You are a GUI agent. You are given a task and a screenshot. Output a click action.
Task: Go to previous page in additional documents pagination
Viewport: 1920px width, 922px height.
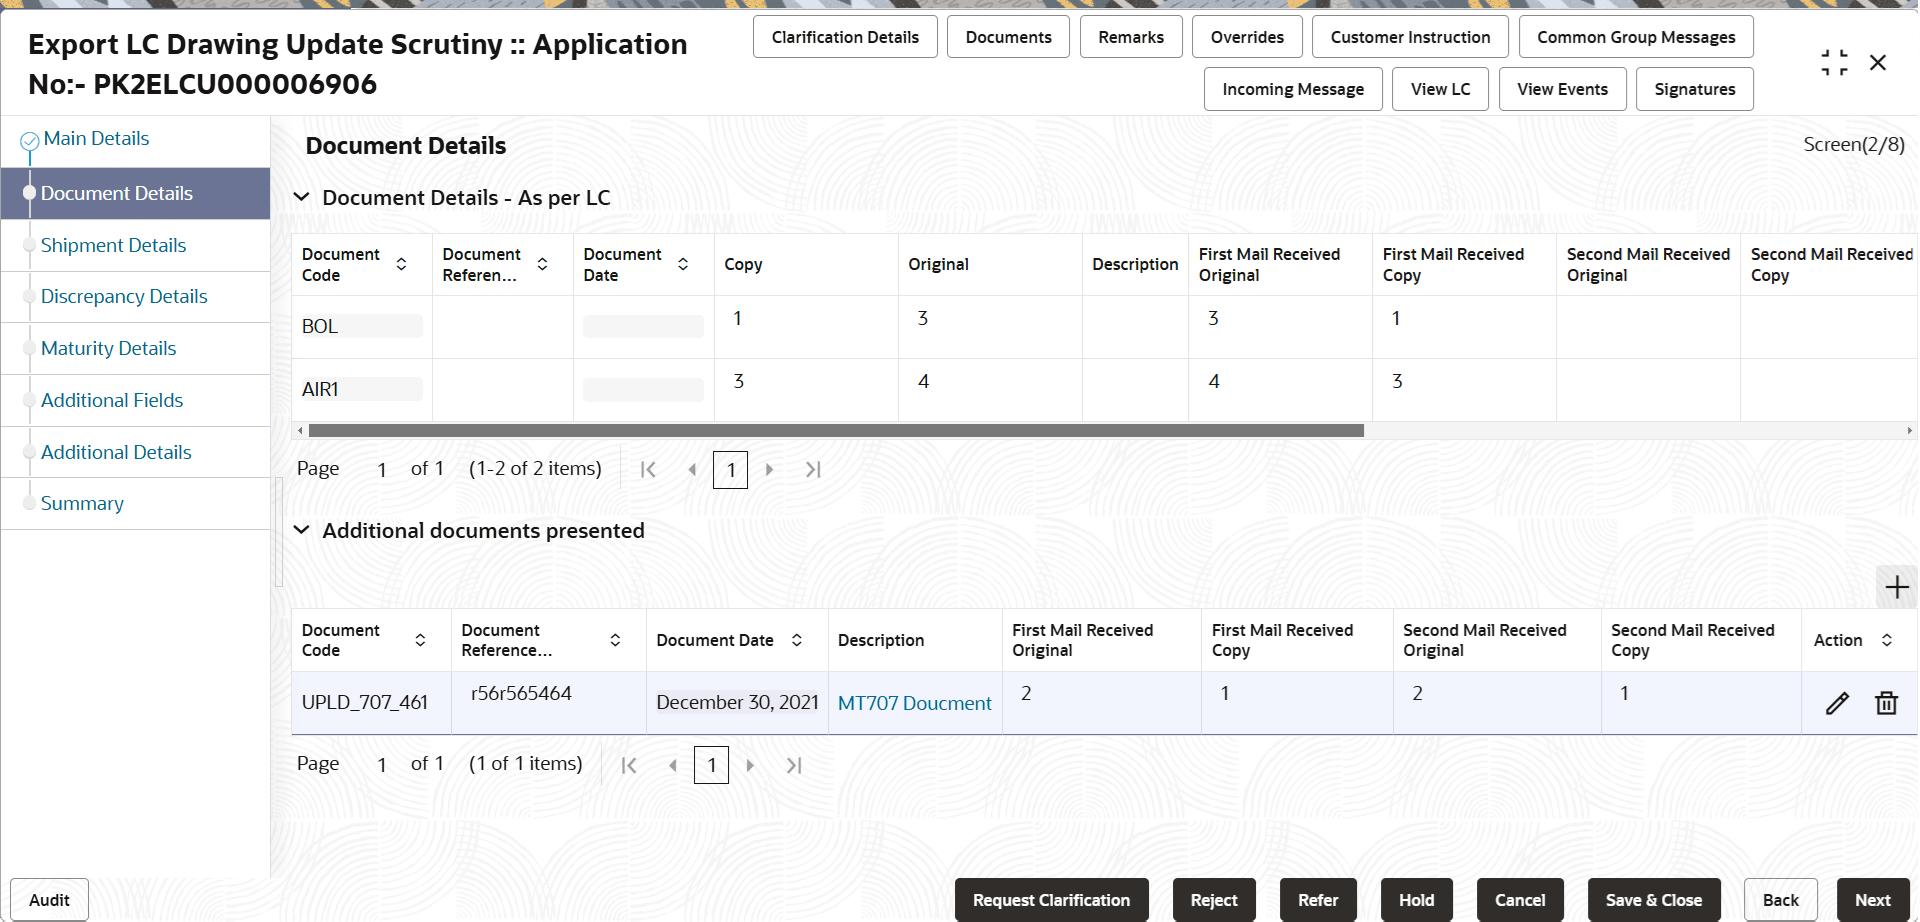pos(673,765)
